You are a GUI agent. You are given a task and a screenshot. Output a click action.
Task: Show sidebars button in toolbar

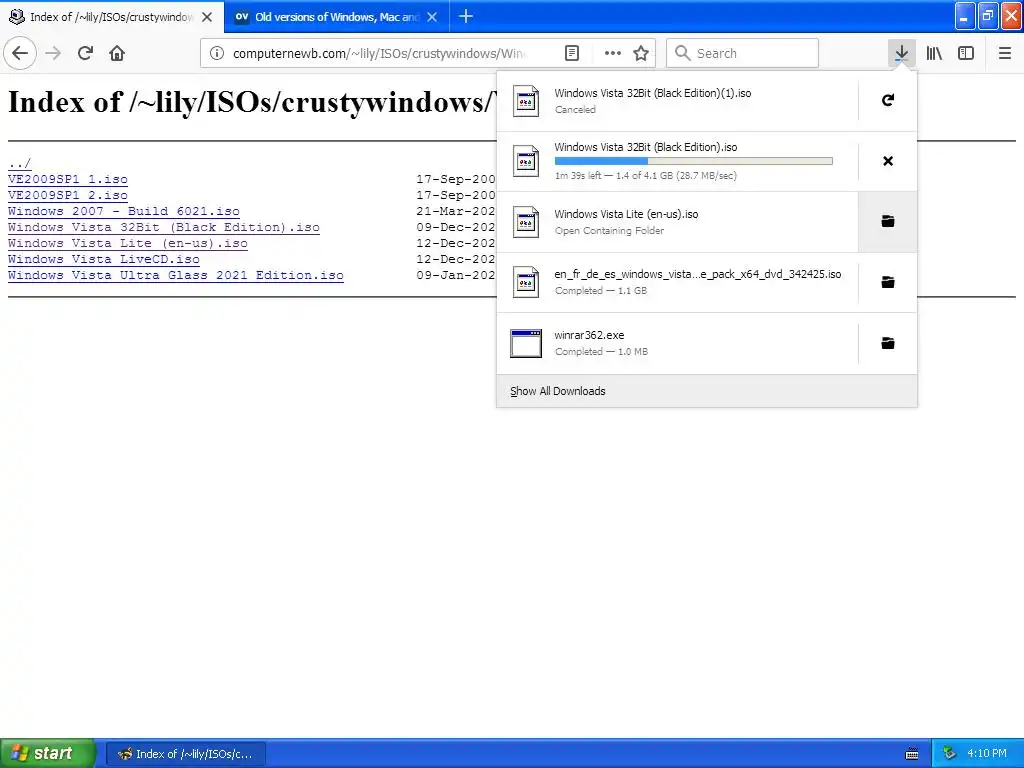[x=966, y=53]
